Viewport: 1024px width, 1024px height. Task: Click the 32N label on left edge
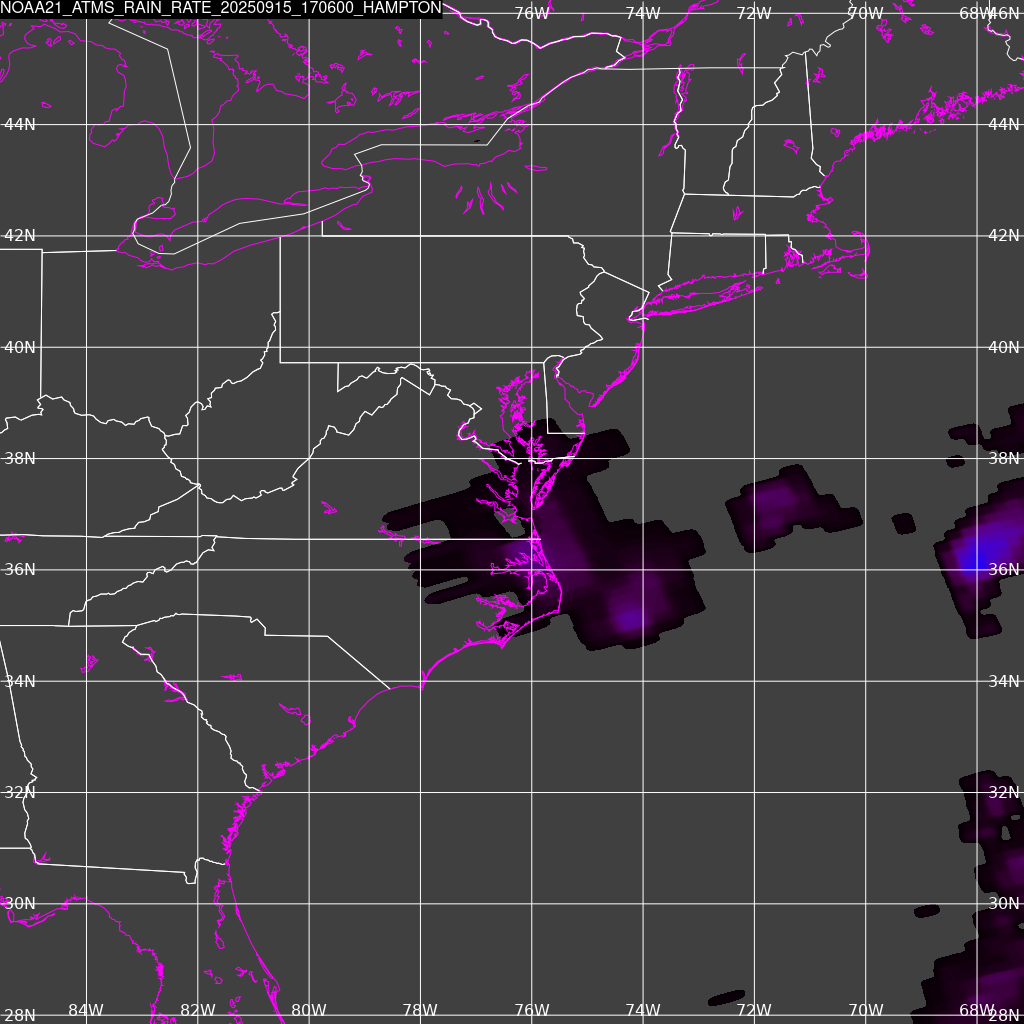[x=20, y=792]
